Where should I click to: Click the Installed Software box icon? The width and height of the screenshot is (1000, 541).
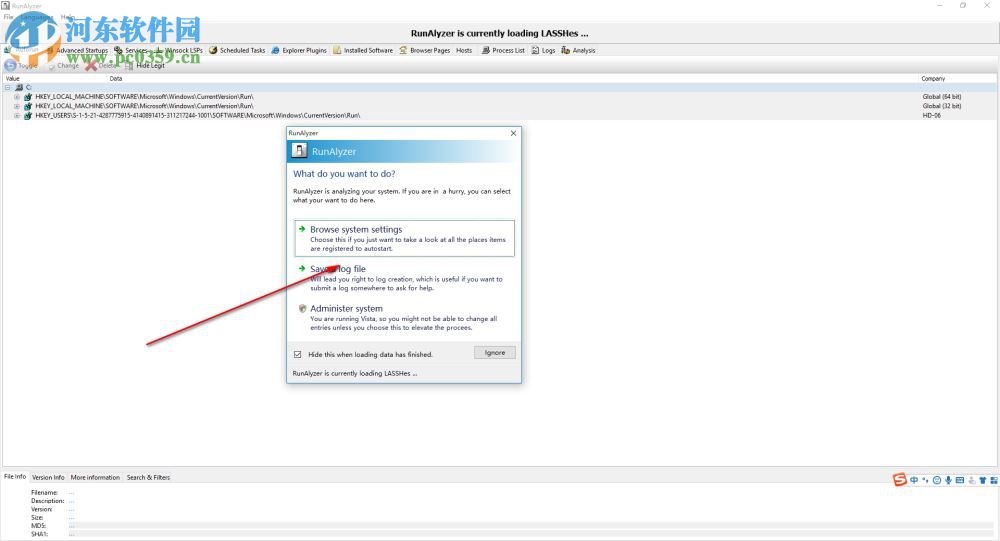(337, 50)
